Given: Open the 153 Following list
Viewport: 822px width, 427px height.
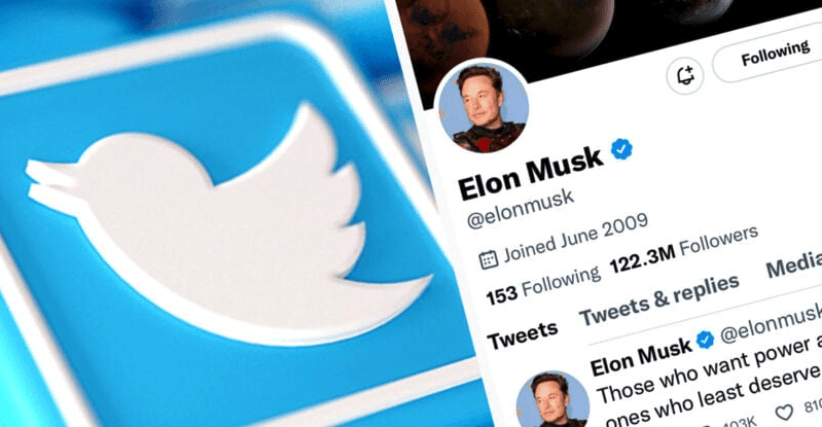Looking at the screenshot, I should 543,286.
